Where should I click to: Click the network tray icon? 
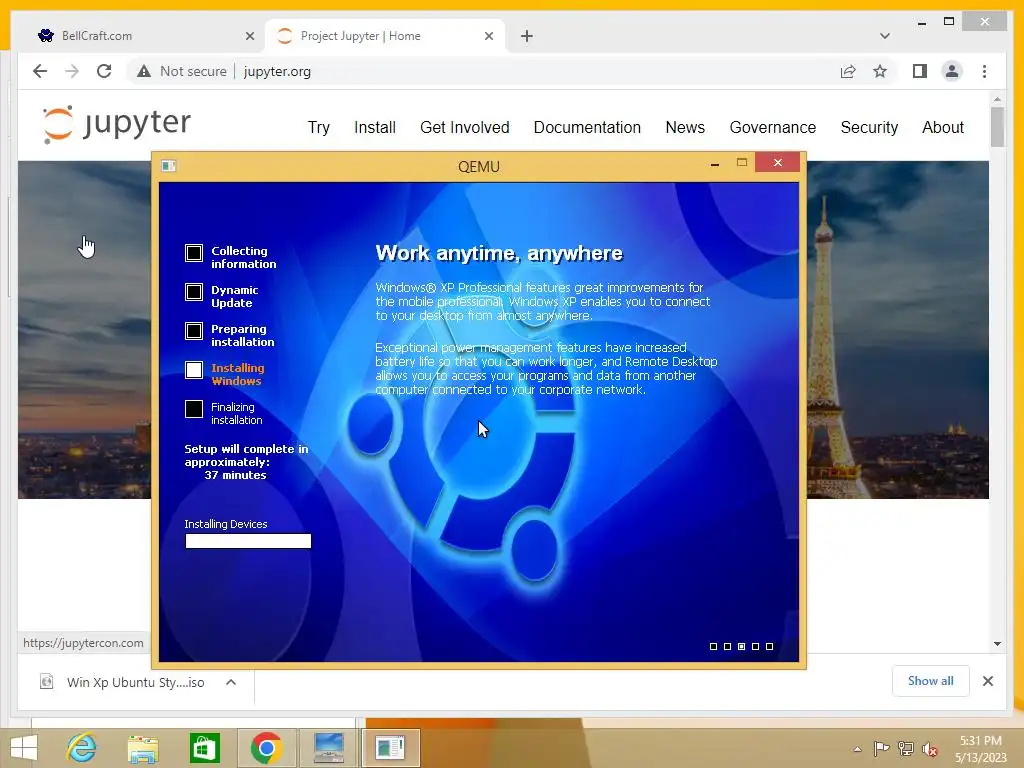906,748
